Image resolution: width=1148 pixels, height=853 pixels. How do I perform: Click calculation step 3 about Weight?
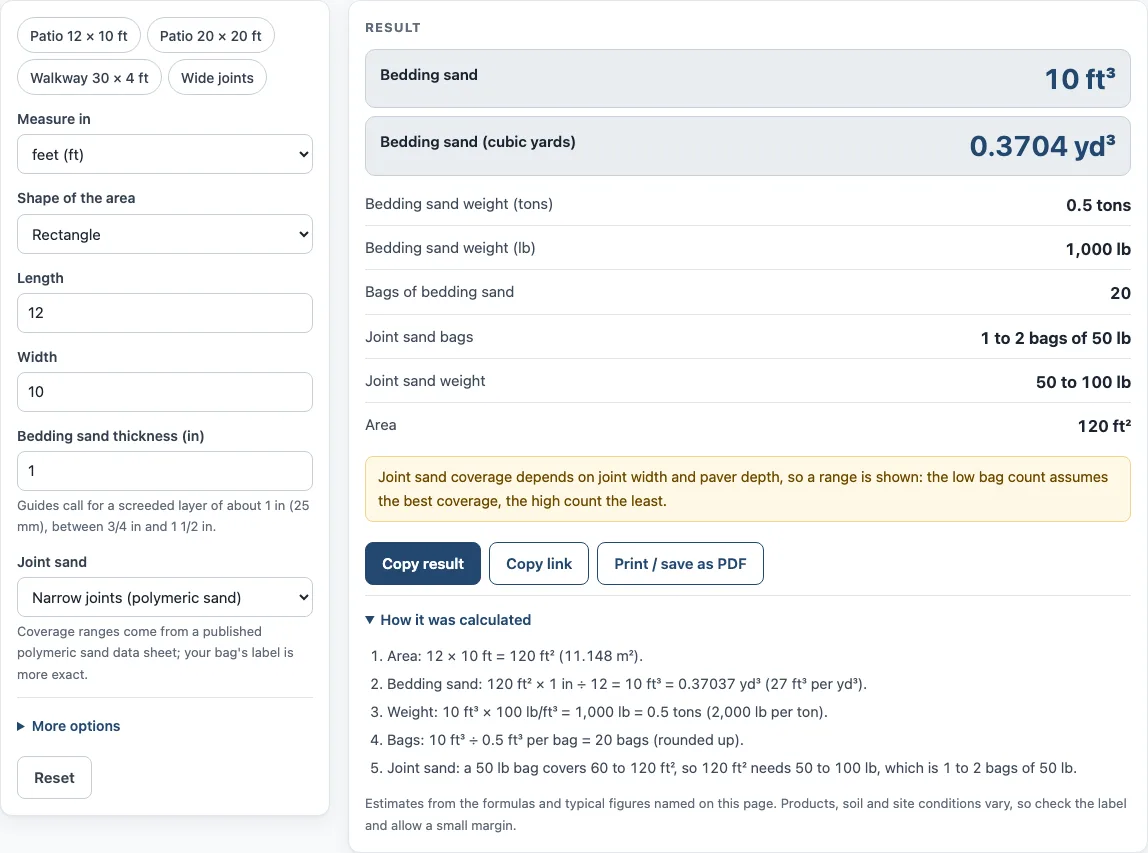coord(607,712)
